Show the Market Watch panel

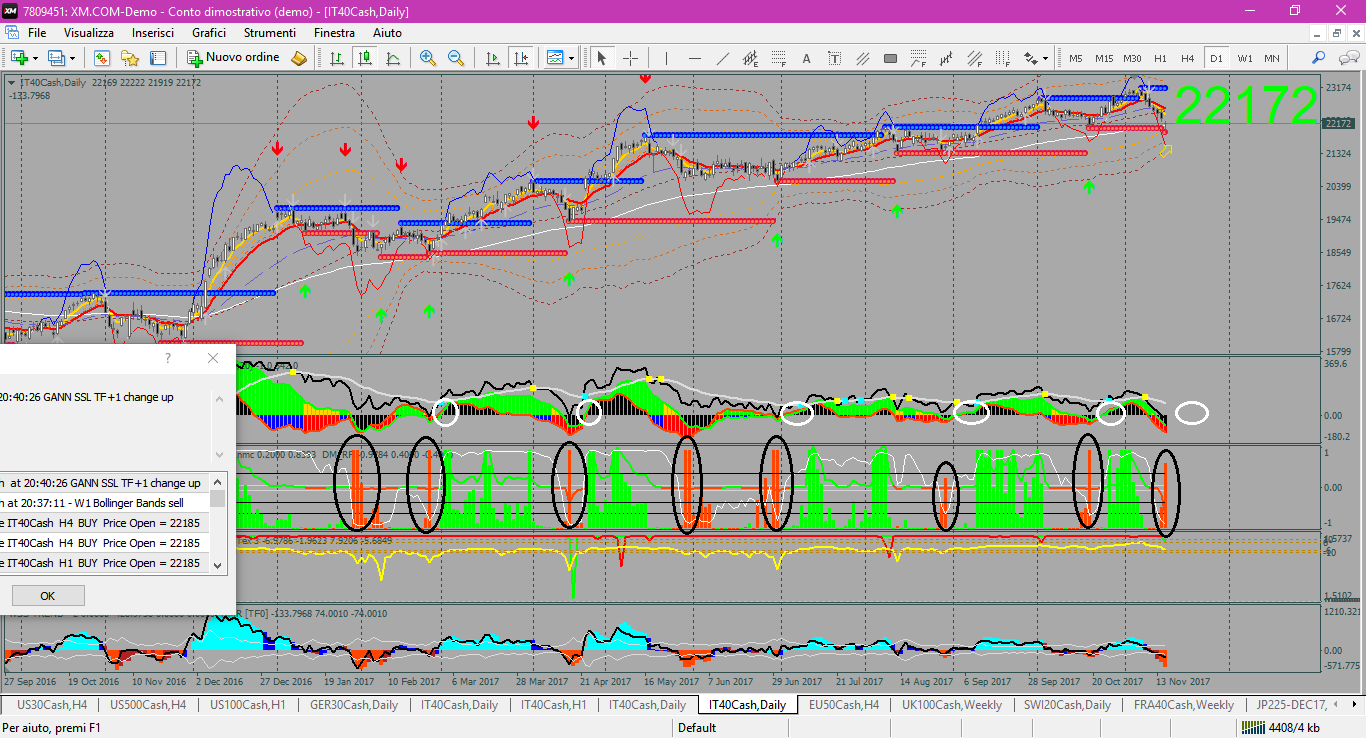102,58
